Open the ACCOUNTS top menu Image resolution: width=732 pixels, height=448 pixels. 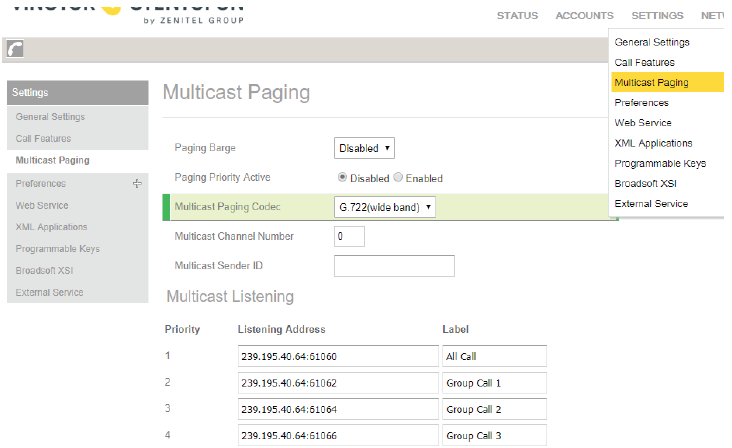pos(584,16)
